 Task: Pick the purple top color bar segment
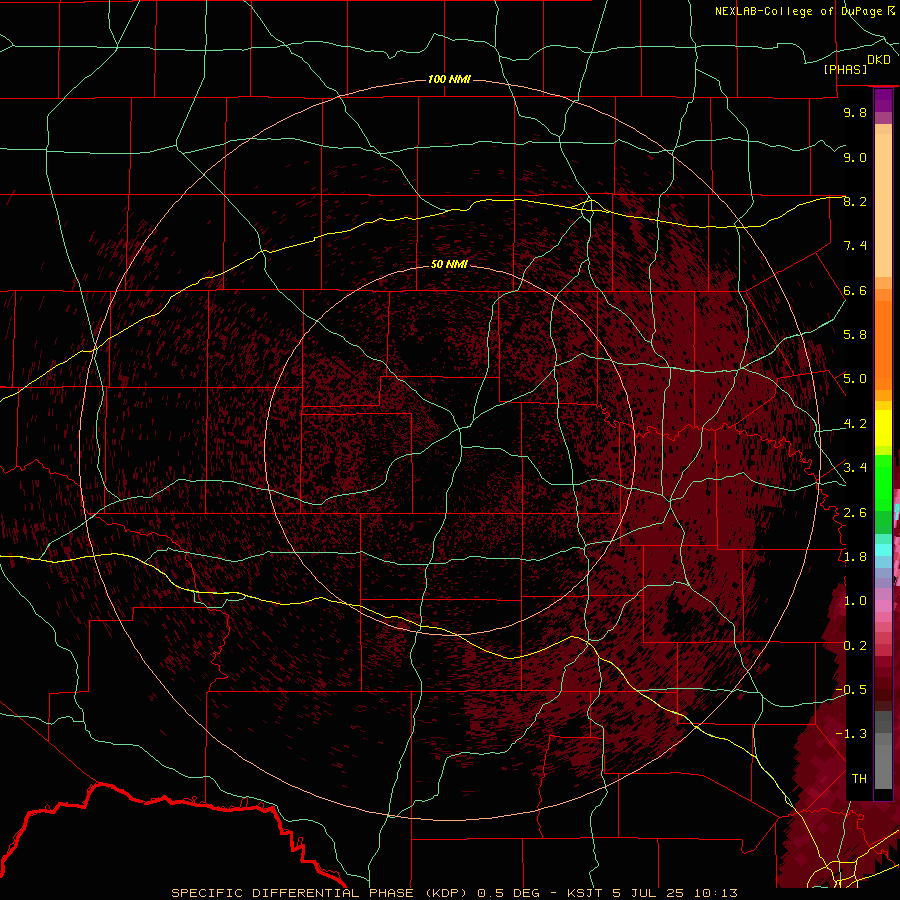pos(883,100)
